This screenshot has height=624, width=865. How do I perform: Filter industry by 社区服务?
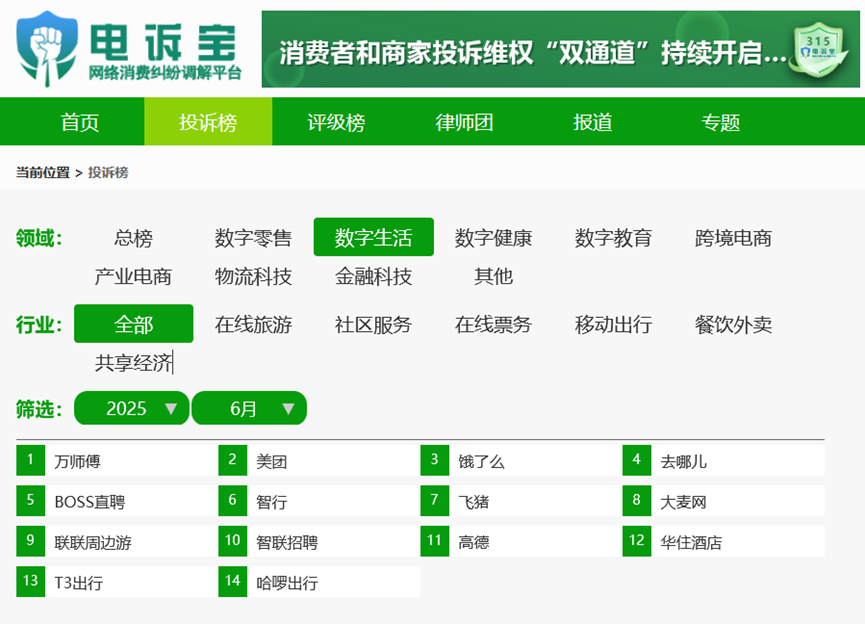[x=373, y=324]
